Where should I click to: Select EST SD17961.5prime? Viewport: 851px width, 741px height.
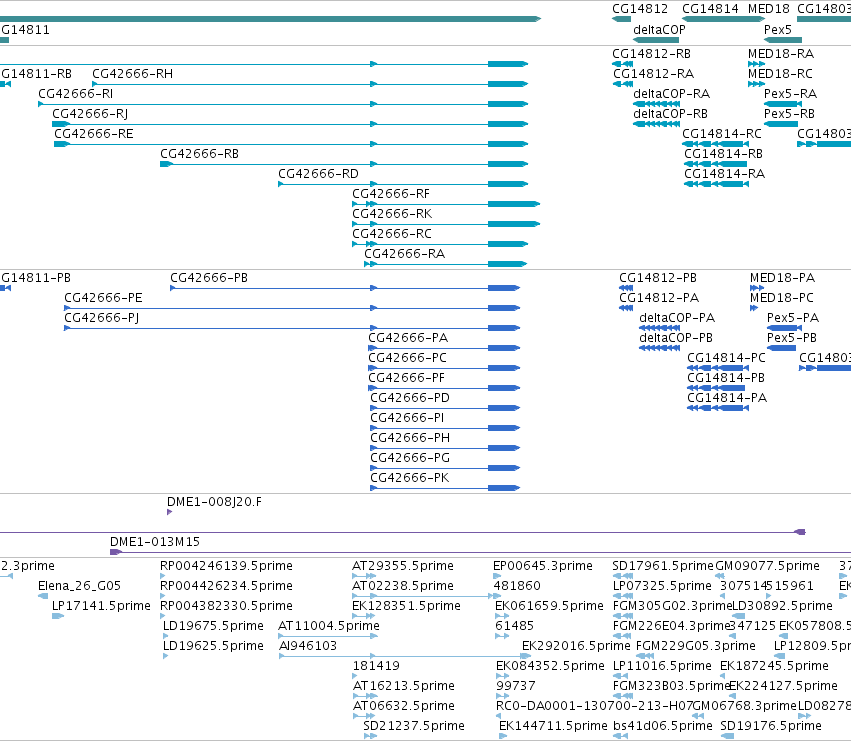[x=663, y=566]
